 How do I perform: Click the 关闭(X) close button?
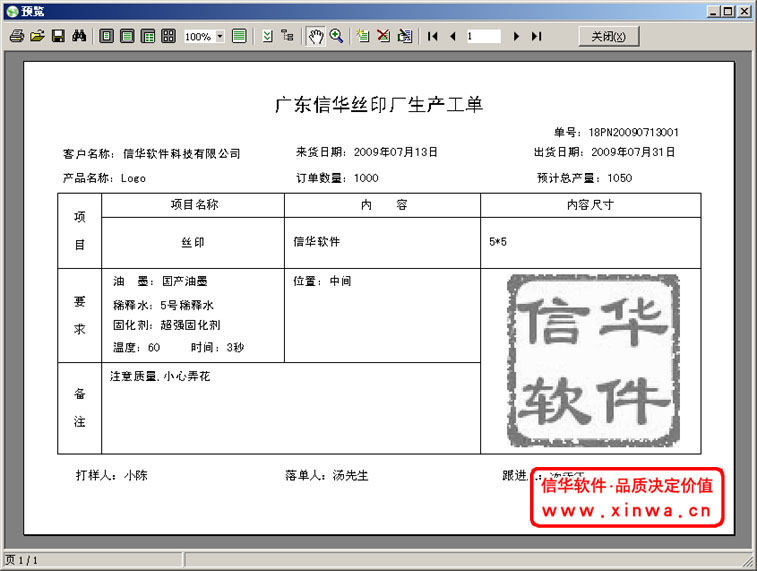[x=609, y=36]
